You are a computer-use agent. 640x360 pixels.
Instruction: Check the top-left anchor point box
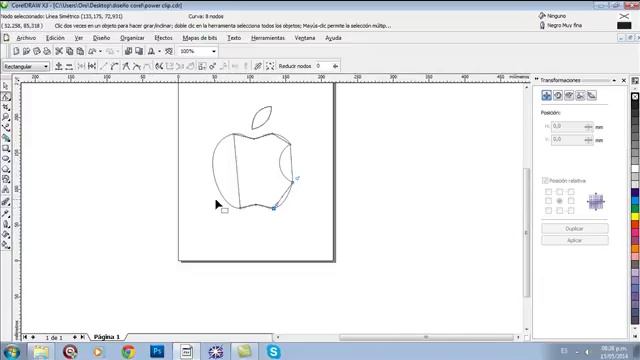point(549,192)
